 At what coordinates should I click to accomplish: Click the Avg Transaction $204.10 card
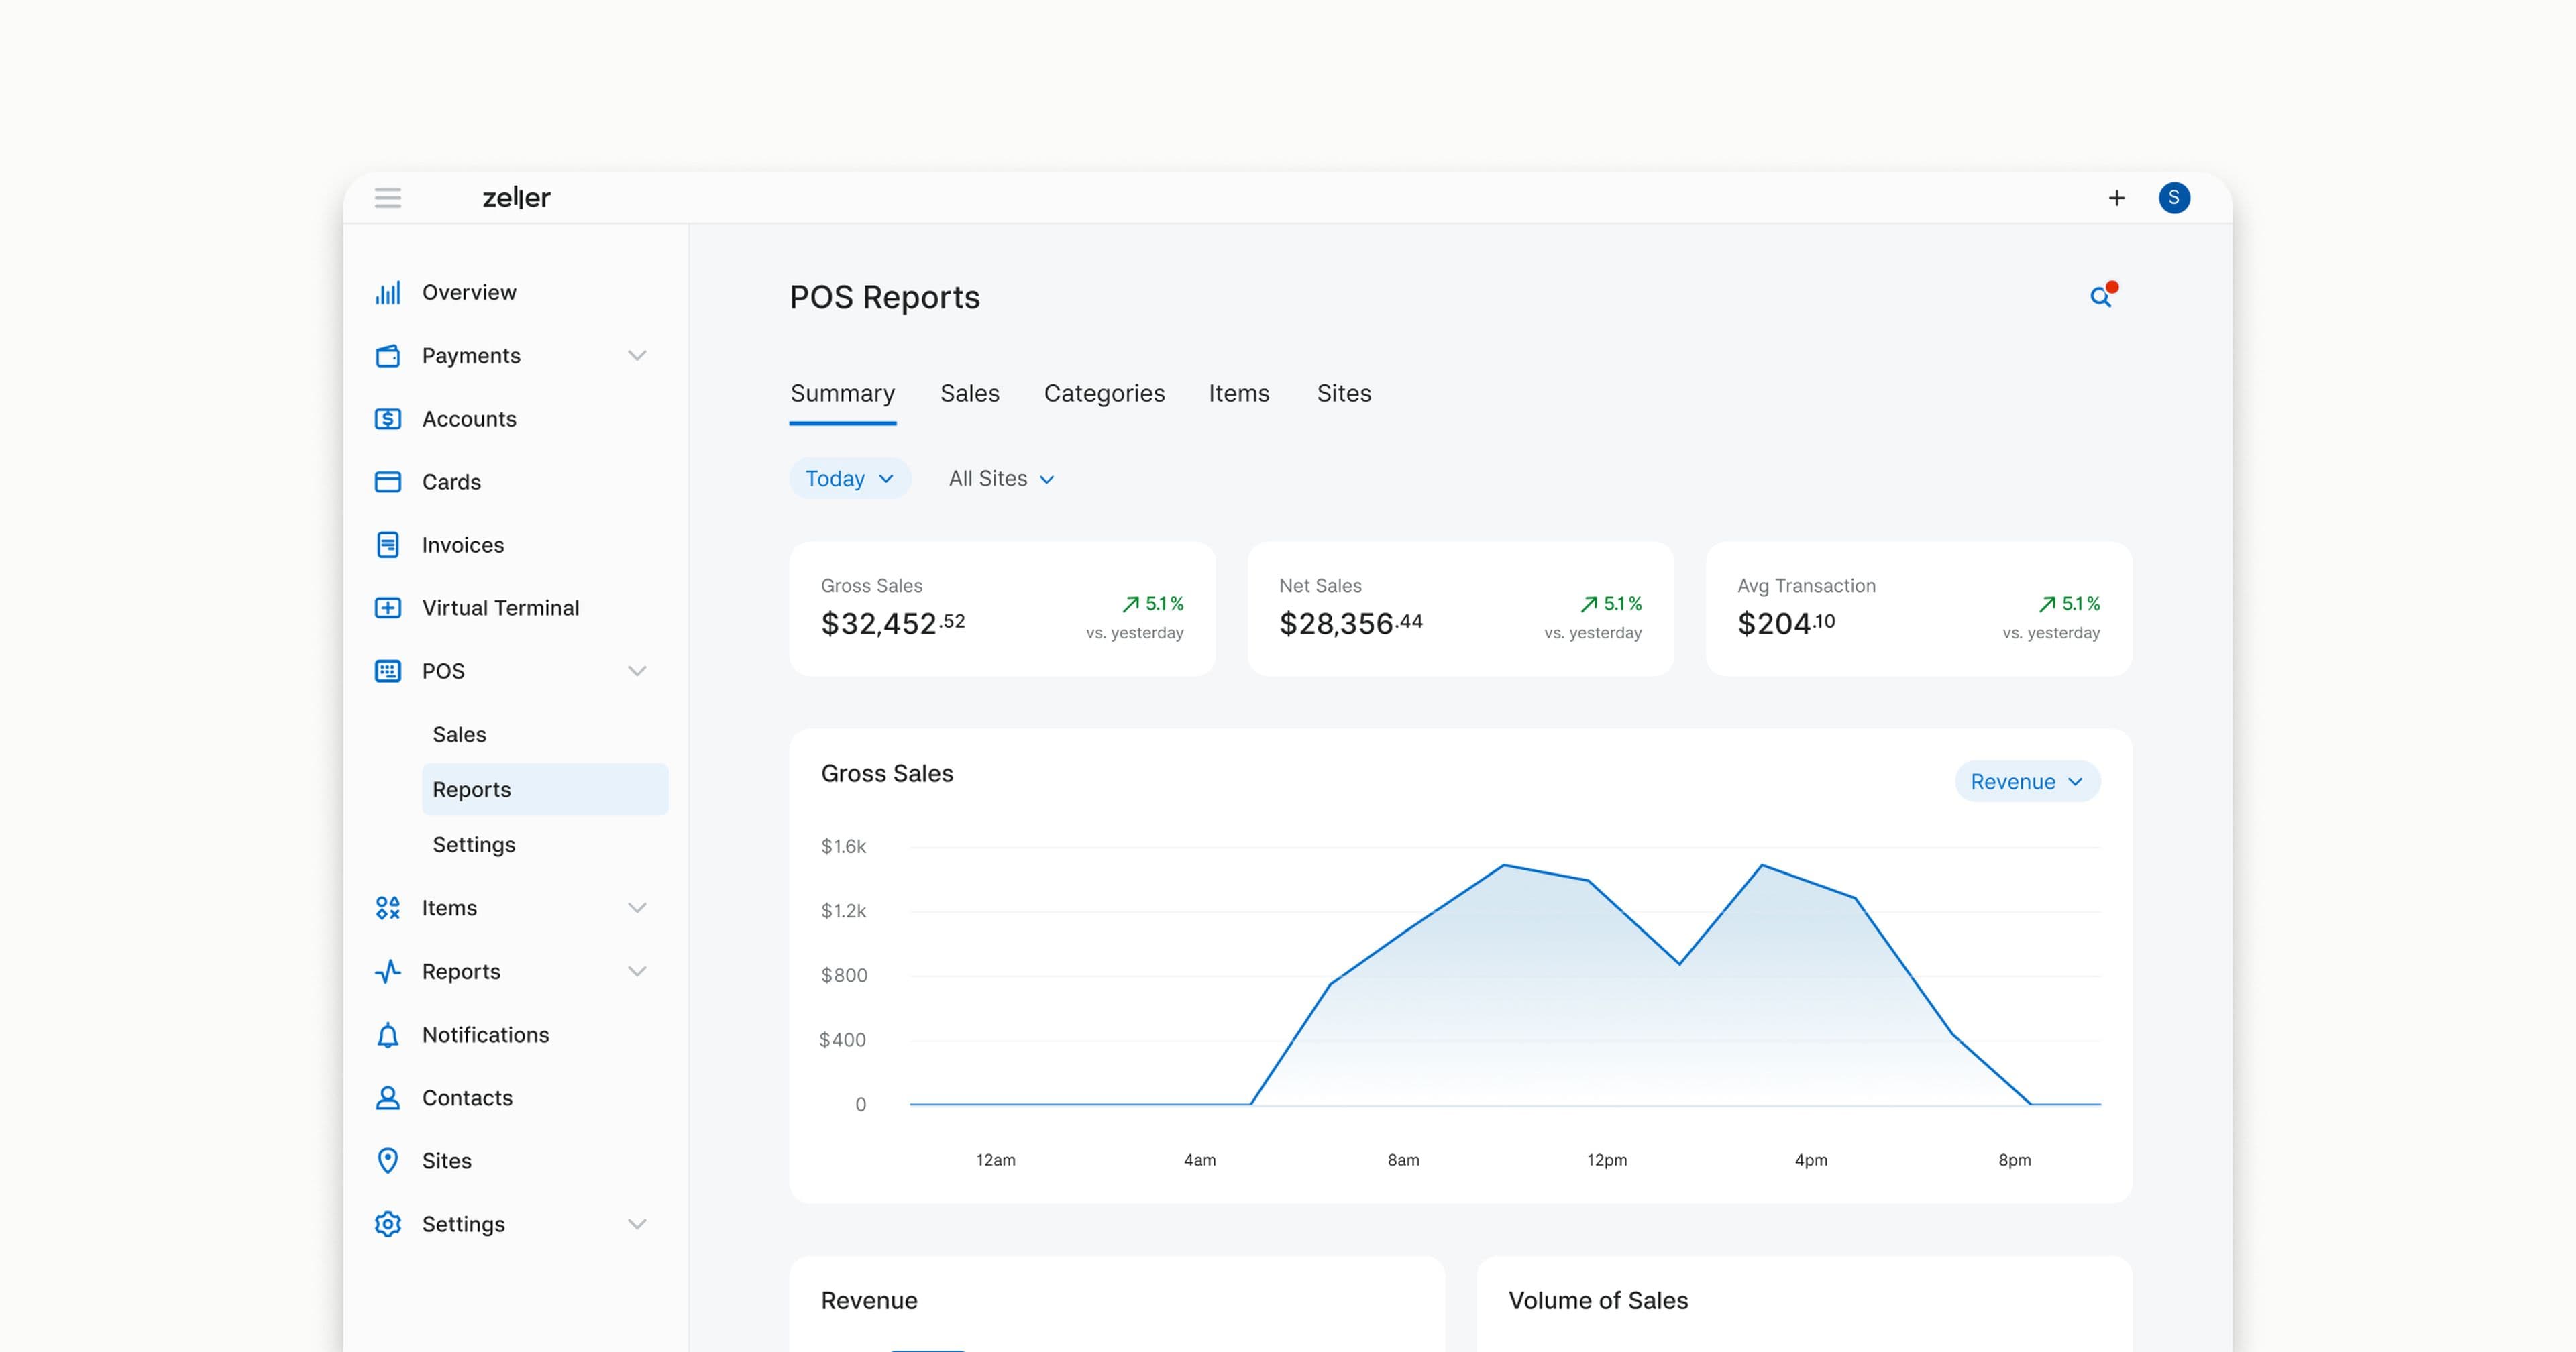point(1919,608)
